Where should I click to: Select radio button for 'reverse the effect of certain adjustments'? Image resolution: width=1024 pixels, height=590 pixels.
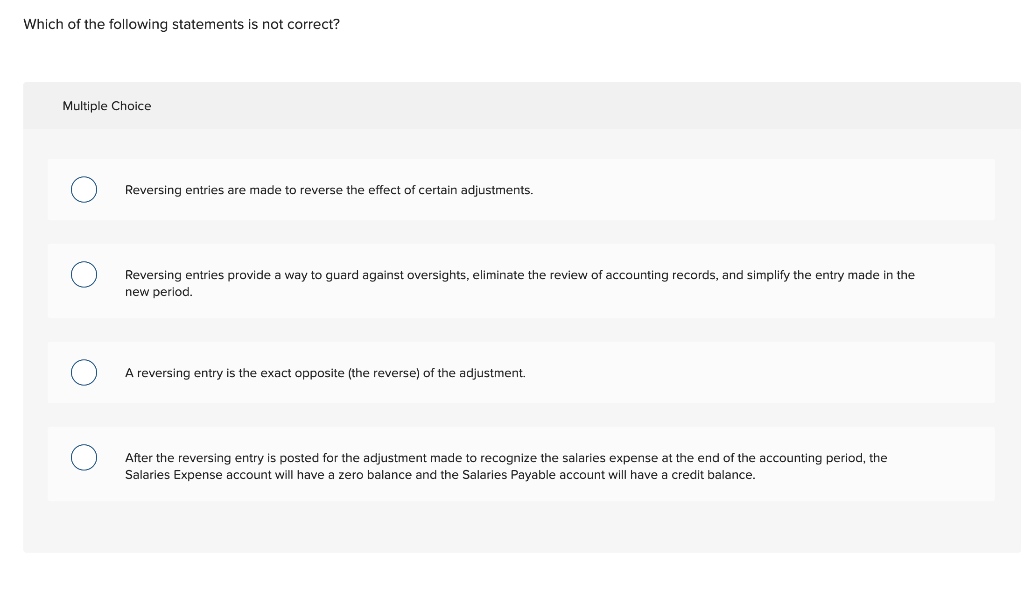tap(84, 189)
